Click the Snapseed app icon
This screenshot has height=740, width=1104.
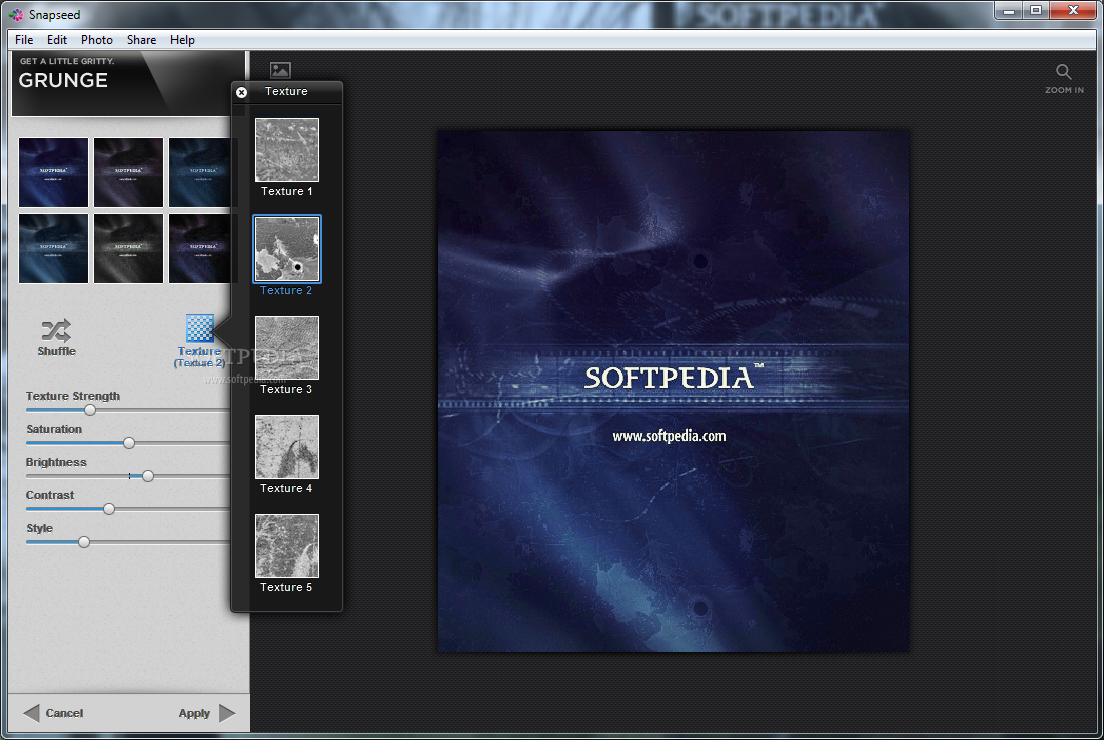[15, 14]
